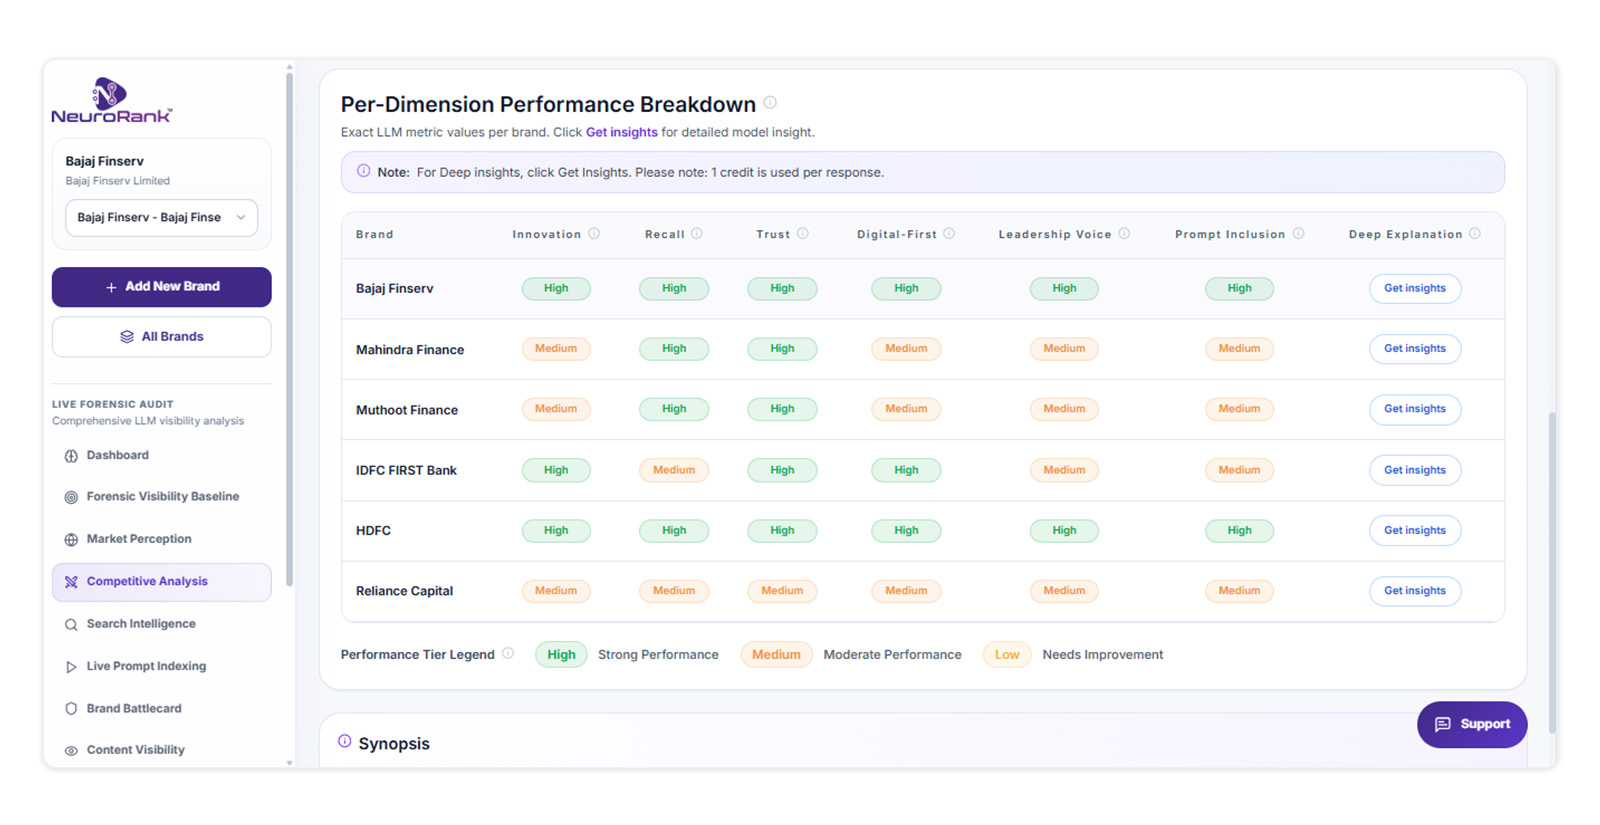Click the info icon in the Note banner

[363, 171]
